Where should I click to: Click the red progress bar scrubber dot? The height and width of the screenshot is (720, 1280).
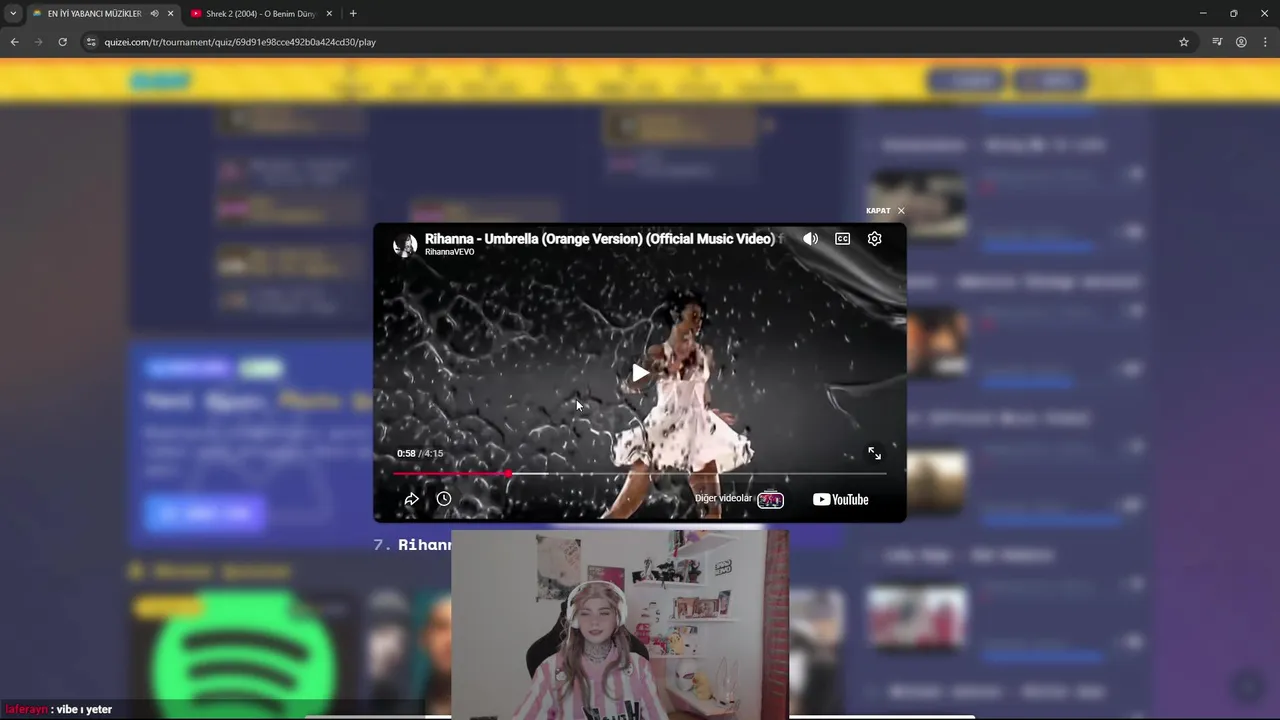509,474
